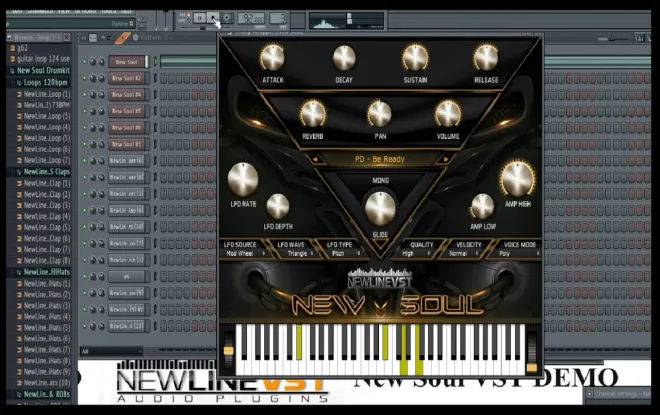Toggle mute LED for New Soul channel
The height and width of the screenshot is (415, 660).
click(x=84, y=61)
